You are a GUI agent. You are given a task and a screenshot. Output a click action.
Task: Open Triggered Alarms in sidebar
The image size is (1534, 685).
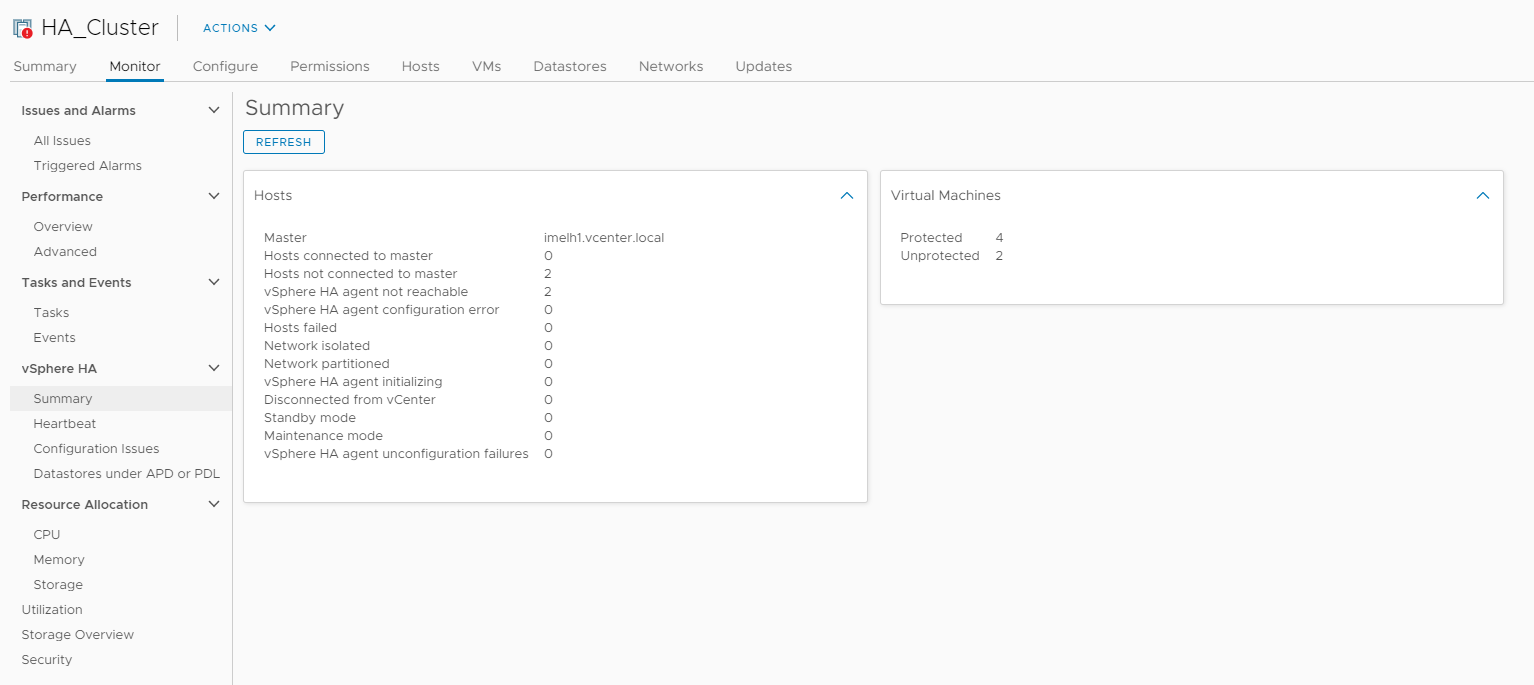(88, 166)
